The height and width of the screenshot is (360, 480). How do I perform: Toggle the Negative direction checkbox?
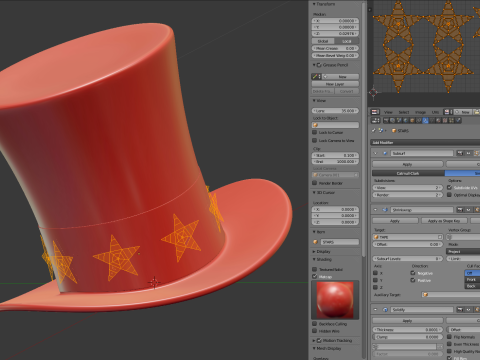pyautogui.click(x=413, y=273)
